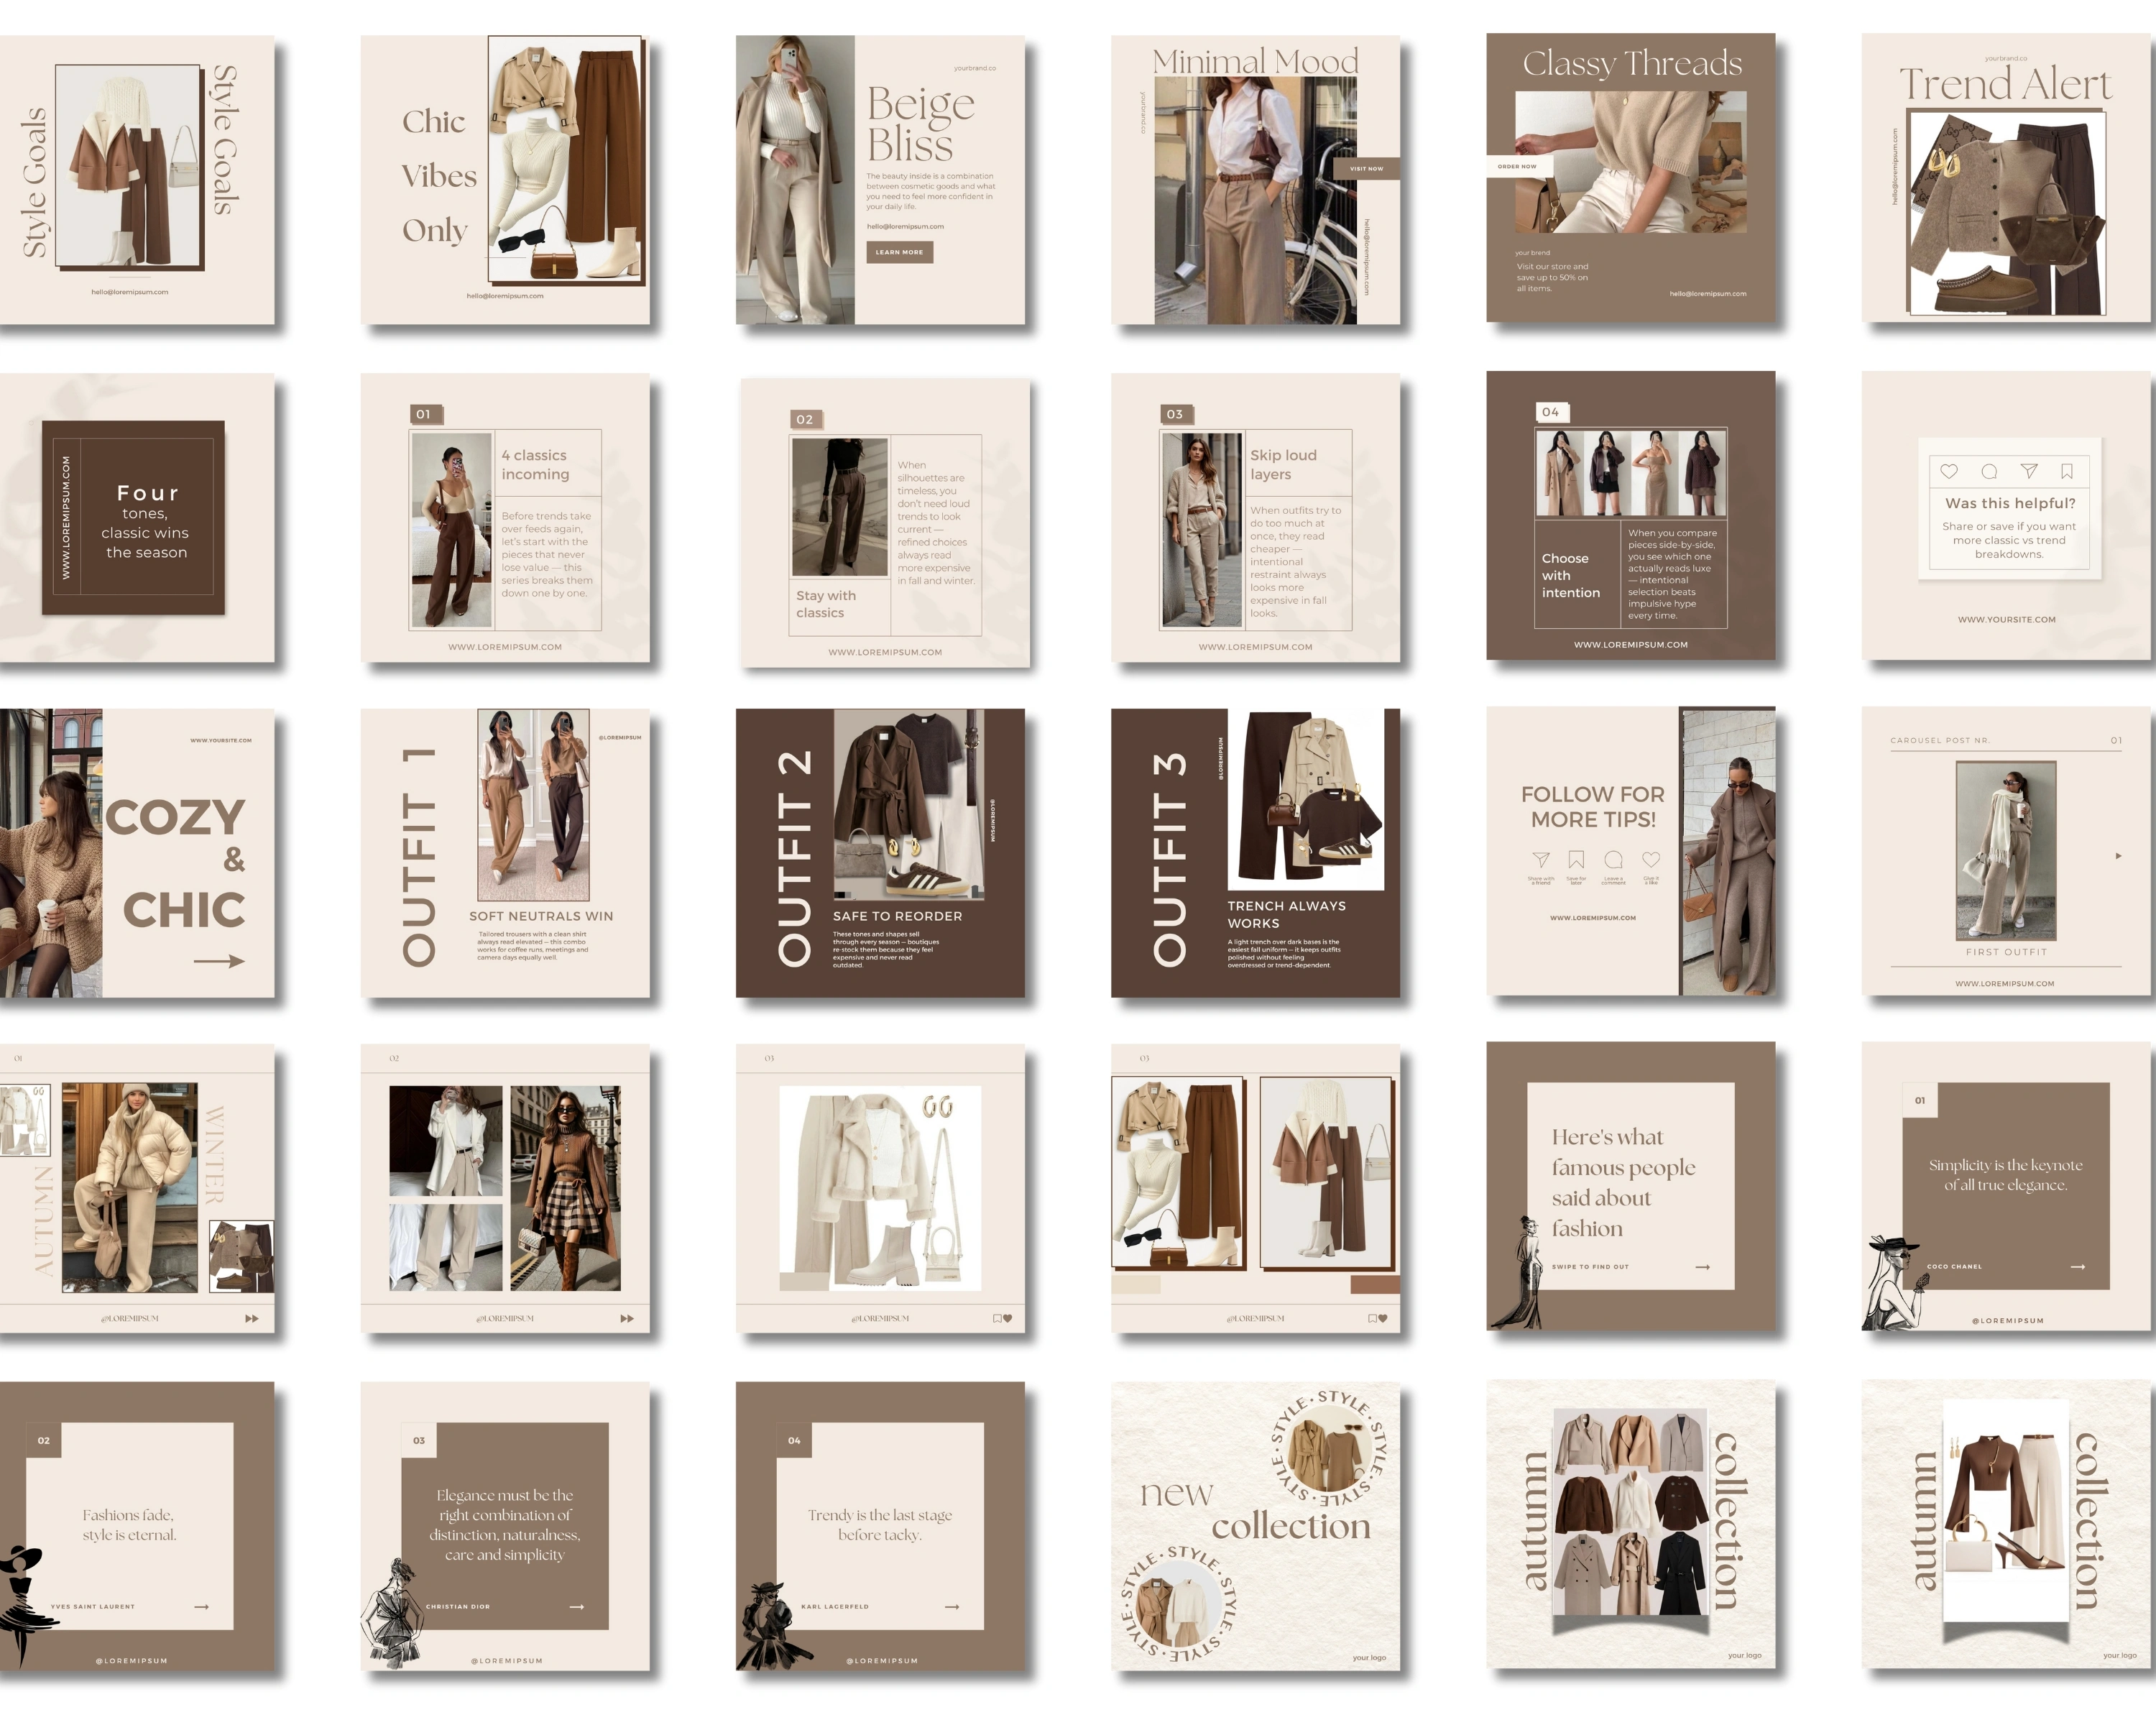
Task: Click the VISIT NOW button on the Minimal Mood post
Action: coord(1366,168)
